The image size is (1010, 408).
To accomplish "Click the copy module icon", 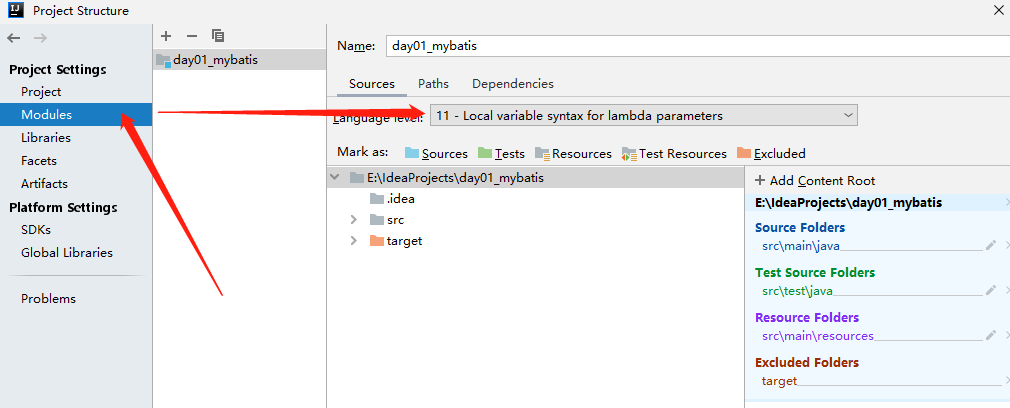I will point(218,36).
